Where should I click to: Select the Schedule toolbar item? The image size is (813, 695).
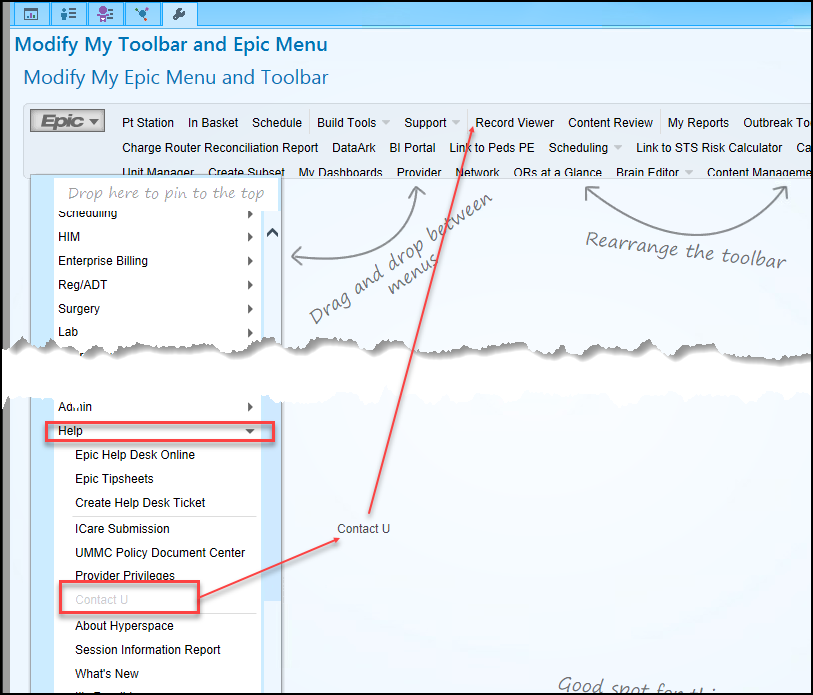point(277,123)
